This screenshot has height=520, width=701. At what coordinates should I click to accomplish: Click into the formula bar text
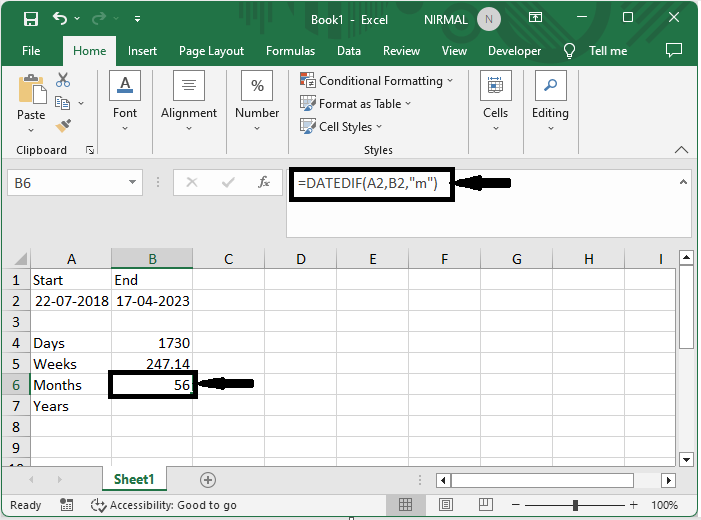[367, 183]
